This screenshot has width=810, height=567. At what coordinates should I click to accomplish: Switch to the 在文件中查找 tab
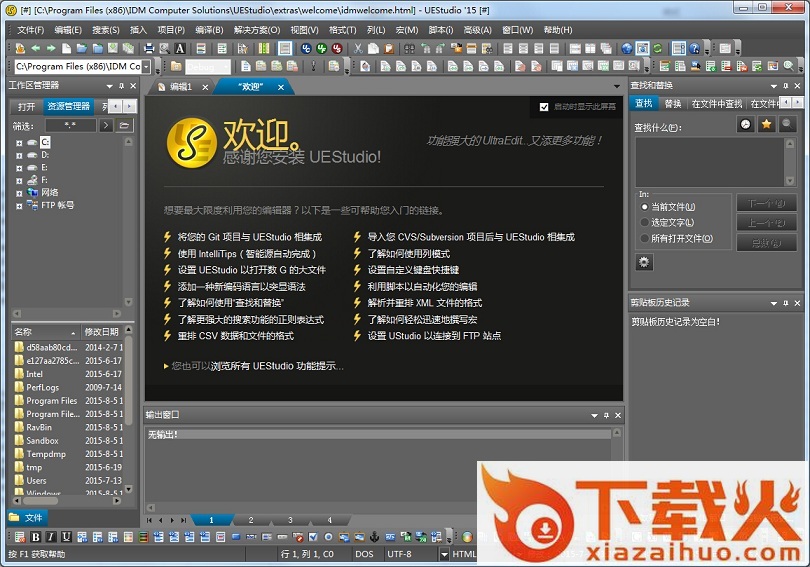point(716,104)
